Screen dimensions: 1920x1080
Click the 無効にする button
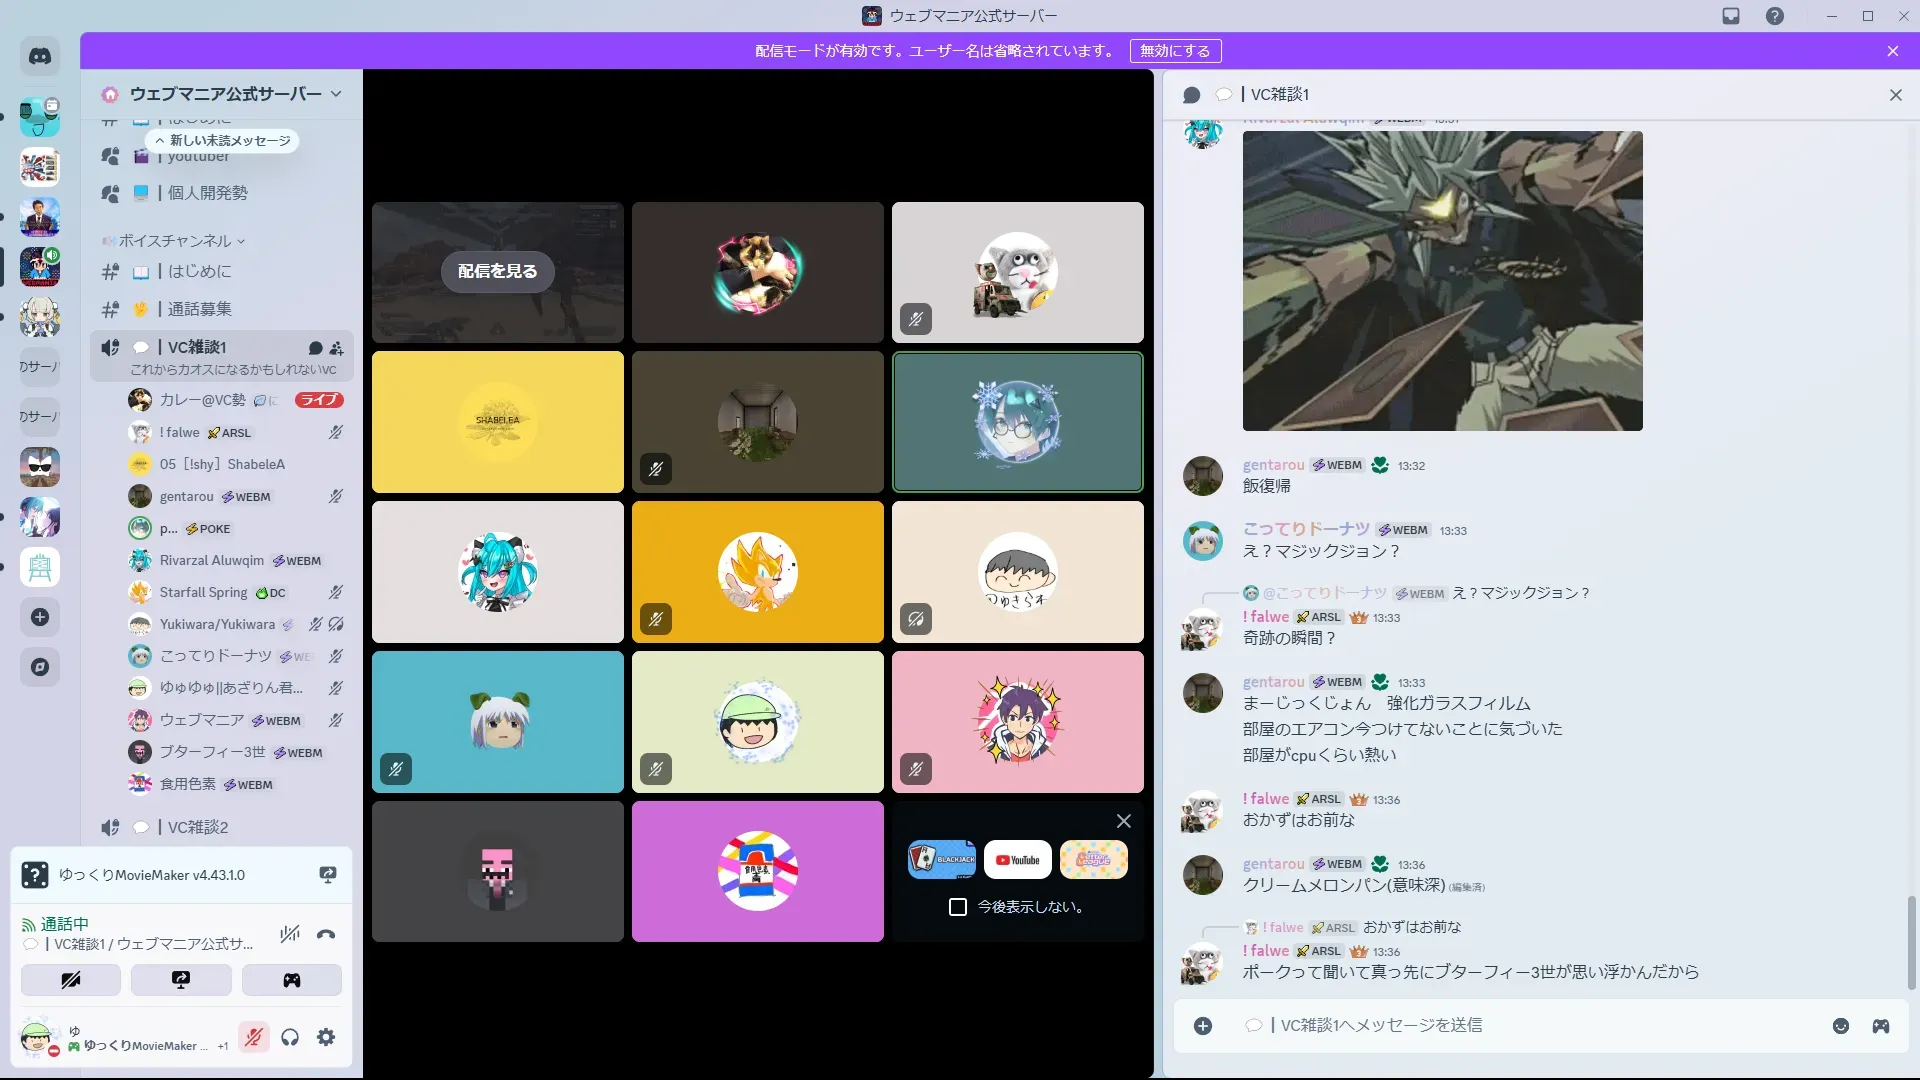point(1175,51)
